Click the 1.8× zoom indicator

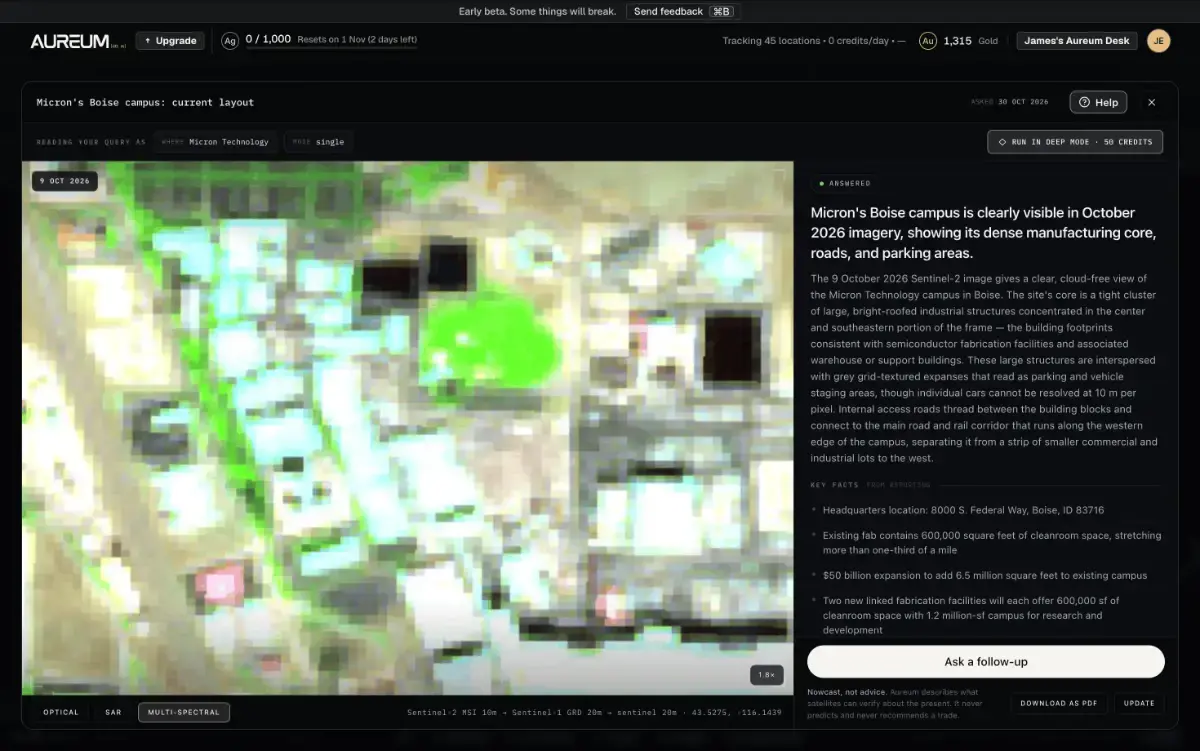(766, 675)
